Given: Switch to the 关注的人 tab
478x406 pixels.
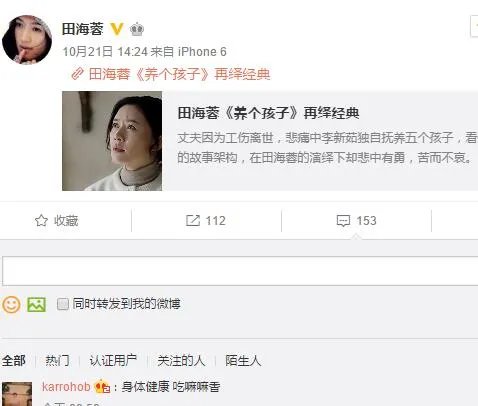Looking at the screenshot, I should 181,361.
